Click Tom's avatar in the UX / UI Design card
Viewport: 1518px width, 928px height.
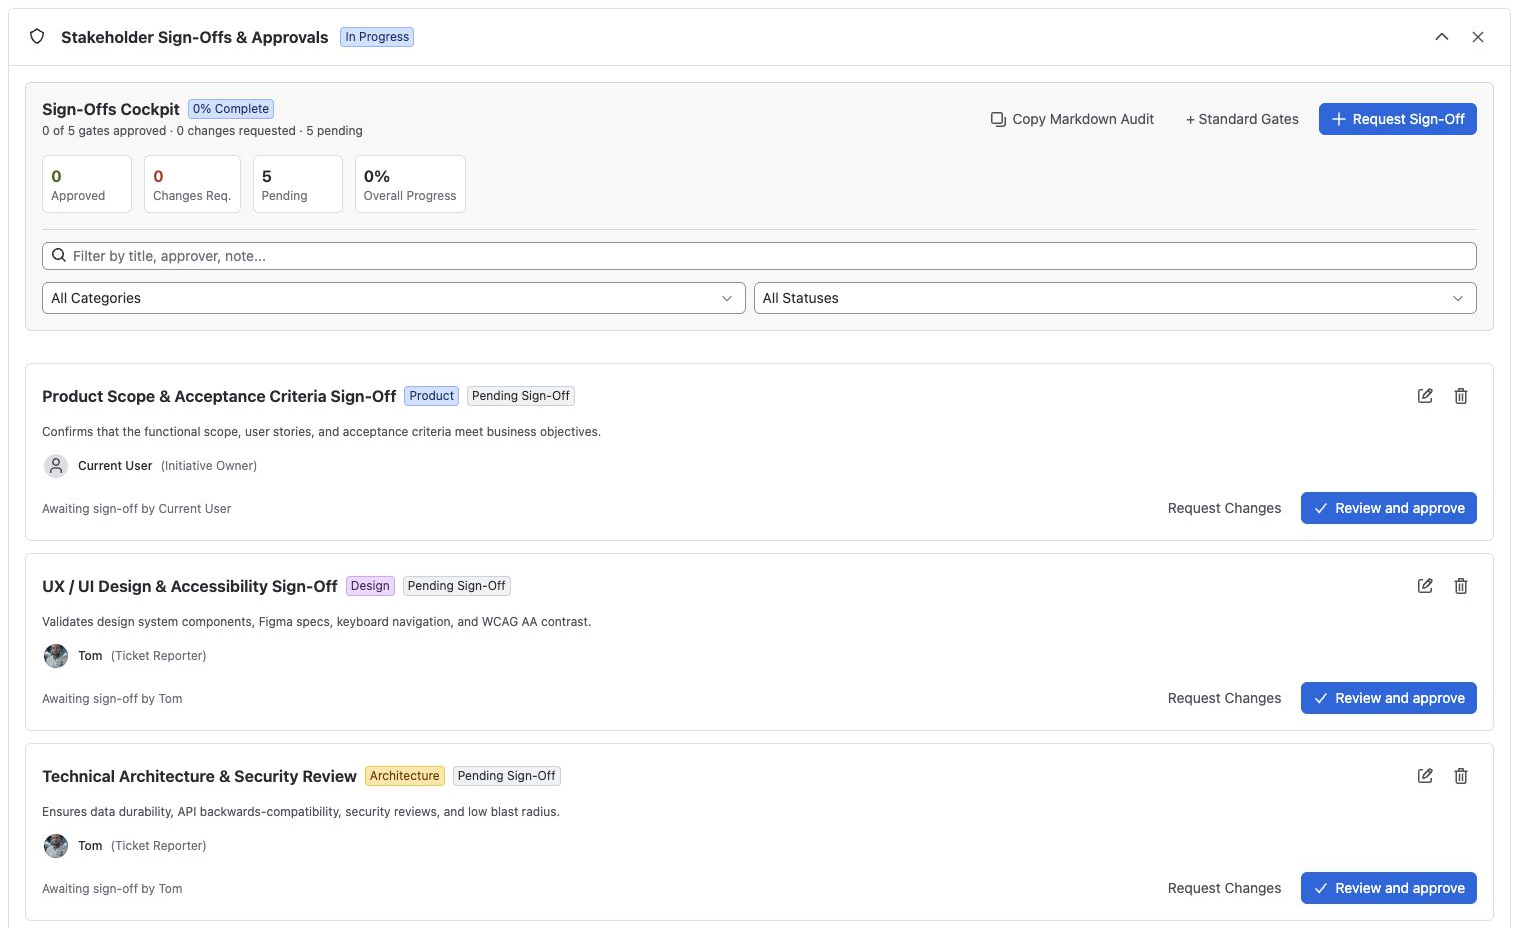[x=56, y=656]
